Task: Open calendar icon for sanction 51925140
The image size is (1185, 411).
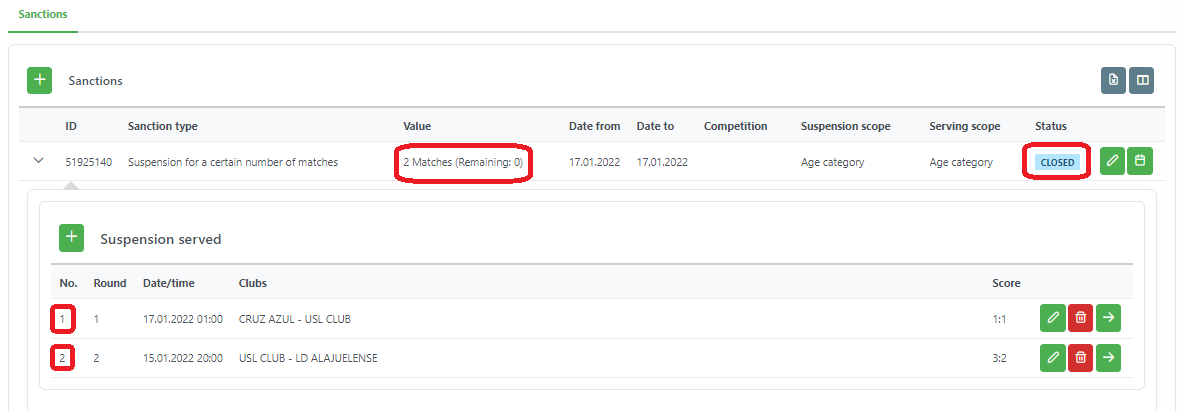Action: tap(1139, 161)
